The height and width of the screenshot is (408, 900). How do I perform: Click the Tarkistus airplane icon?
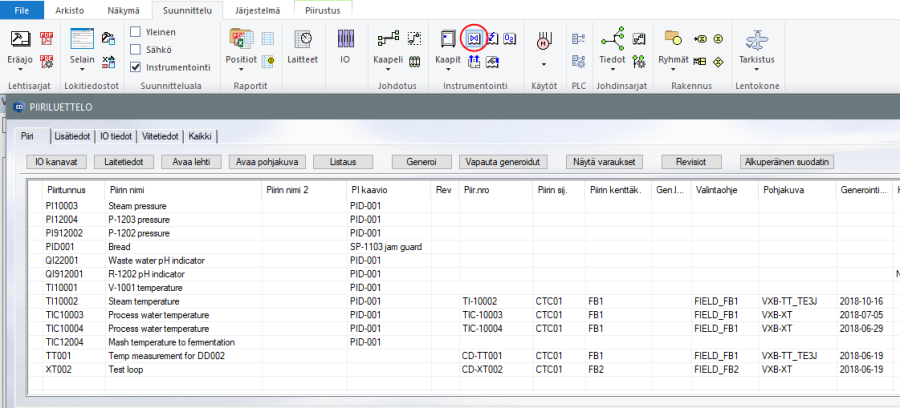coord(756,41)
